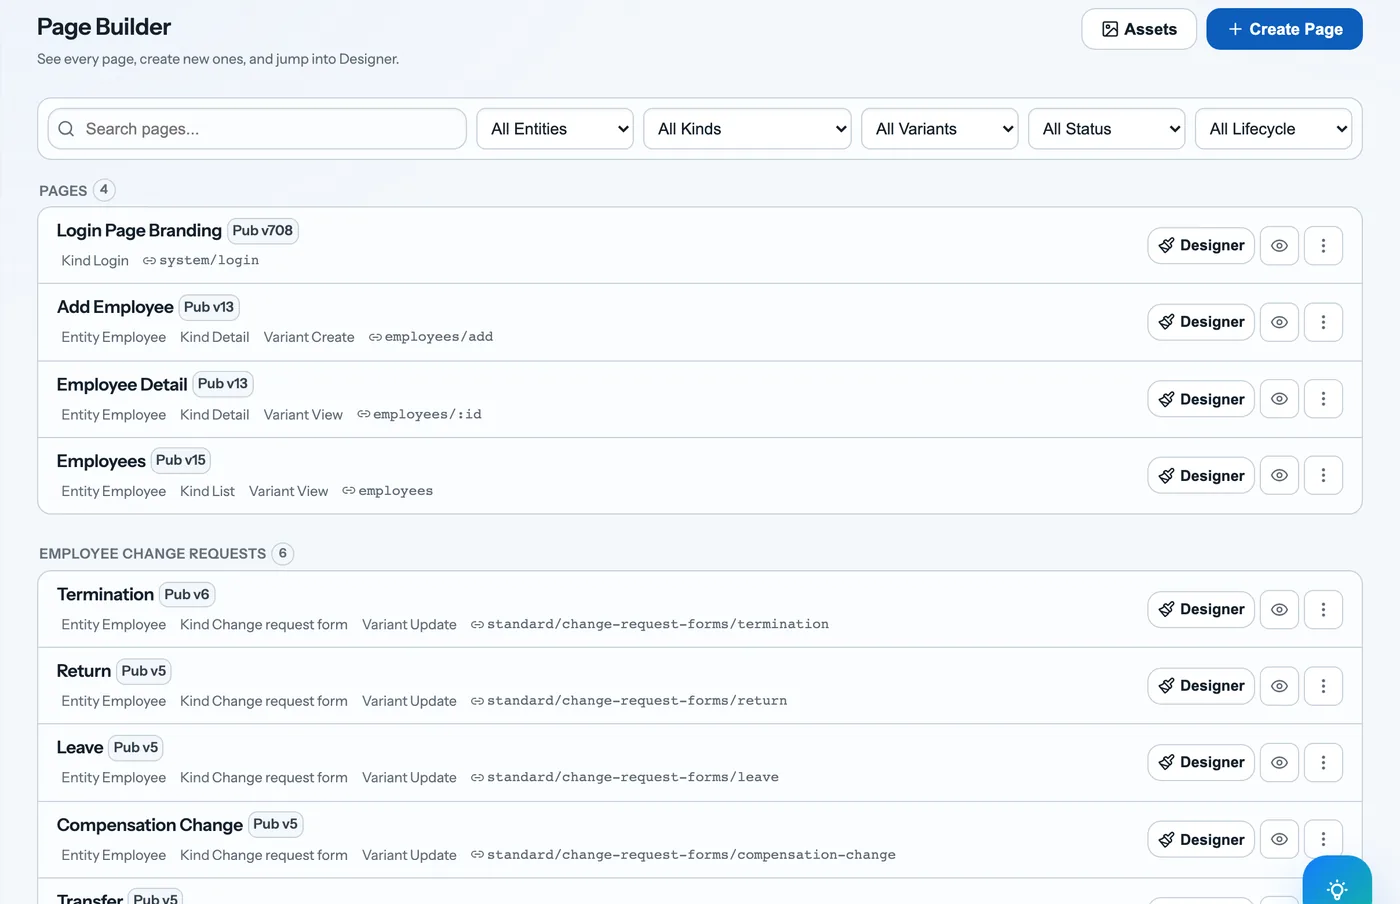Open the Assets library
Image resolution: width=1400 pixels, height=904 pixels.
[x=1139, y=29]
